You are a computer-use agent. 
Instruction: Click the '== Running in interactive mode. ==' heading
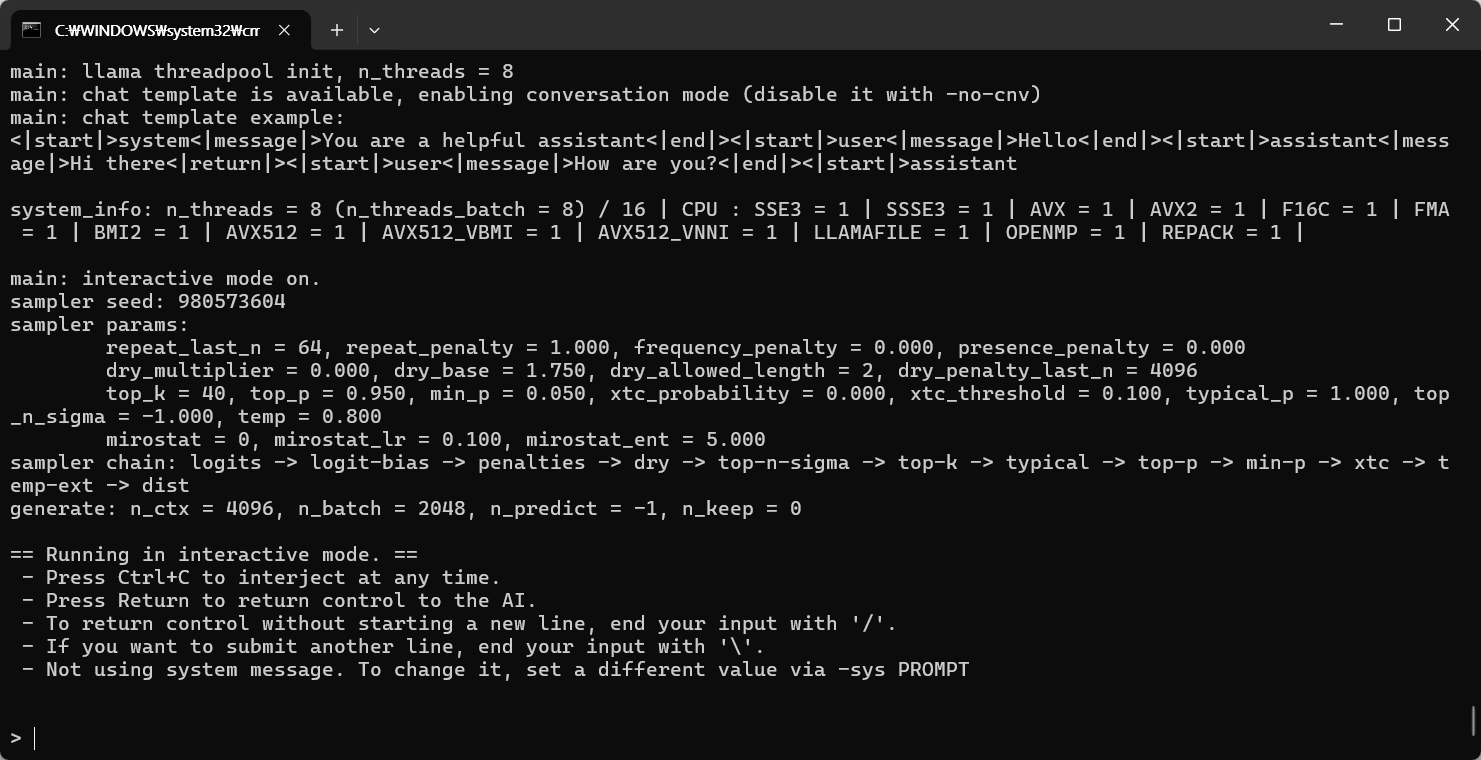(214, 554)
